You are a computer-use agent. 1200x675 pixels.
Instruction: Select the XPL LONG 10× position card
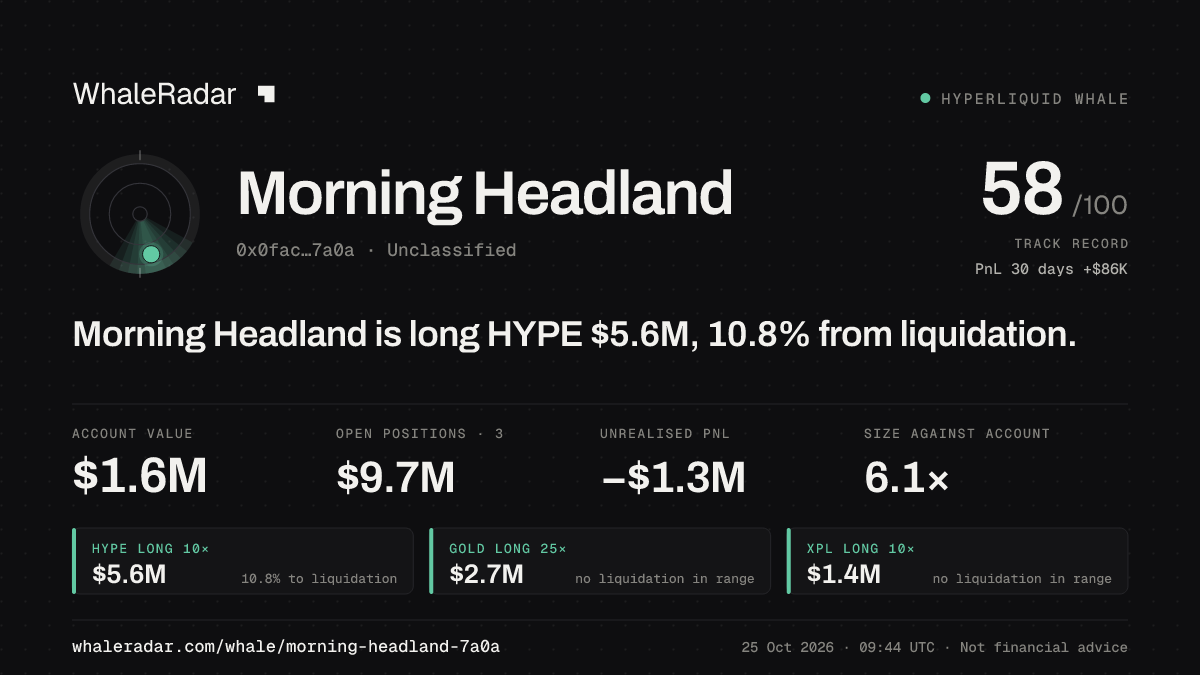point(958,561)
